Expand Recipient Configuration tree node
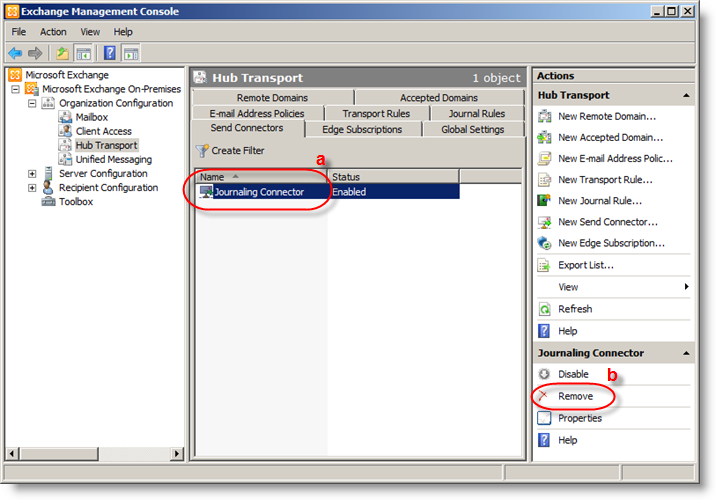This screenshot has height=500, width=716. (32, 188)
